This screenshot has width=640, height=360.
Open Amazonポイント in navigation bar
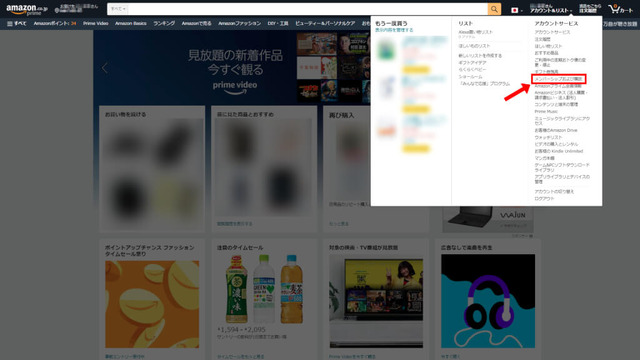[55, 24]
